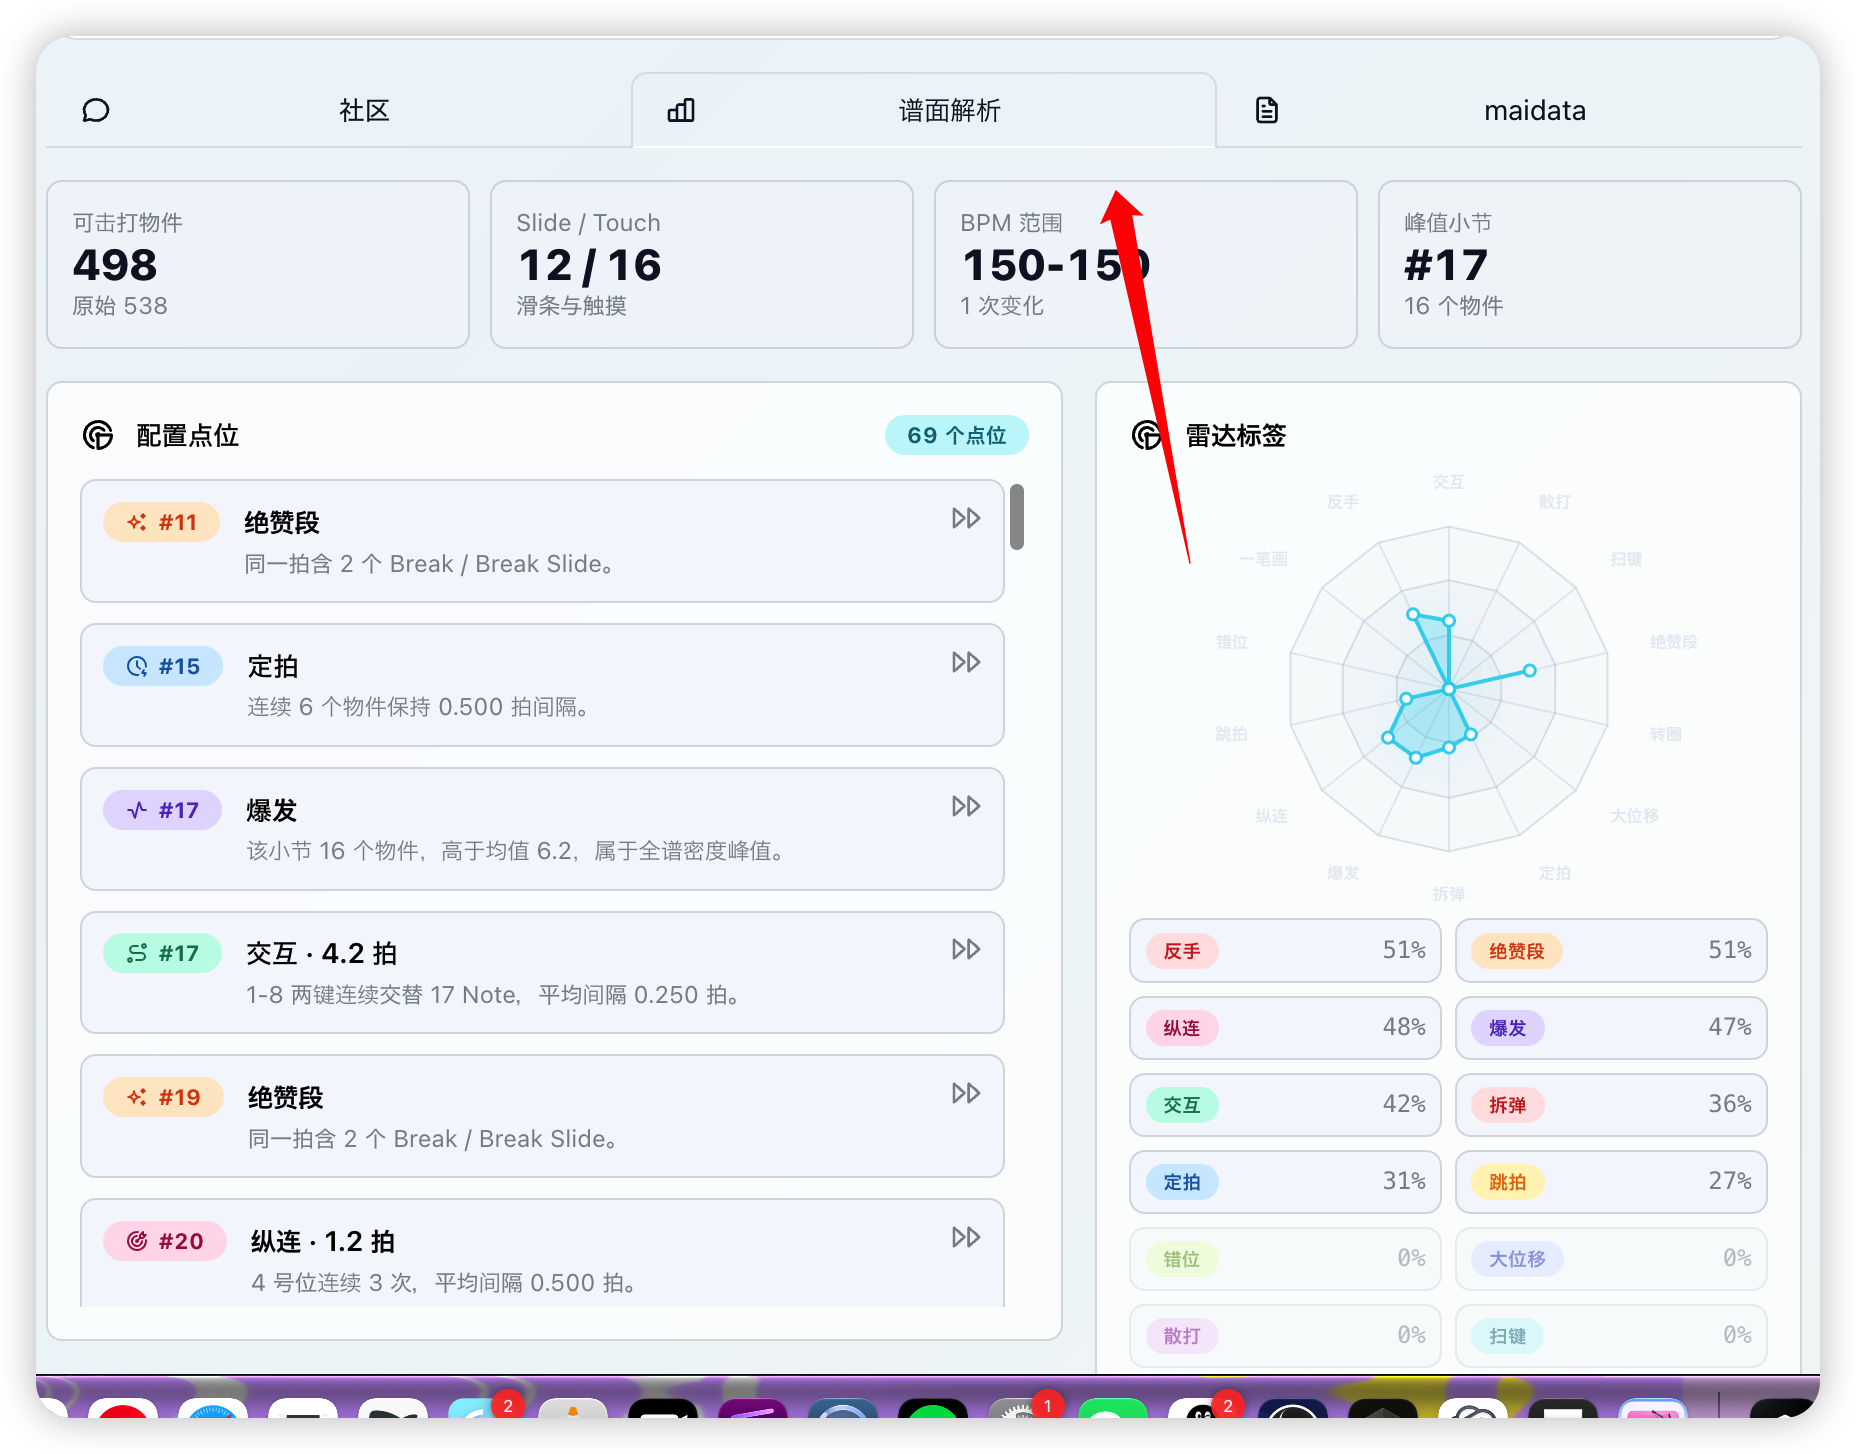Jump to #17 交互 · 4.2 拍 skip icon
The height and width of the screenshot is (1454, 1856).
point(966,949)
